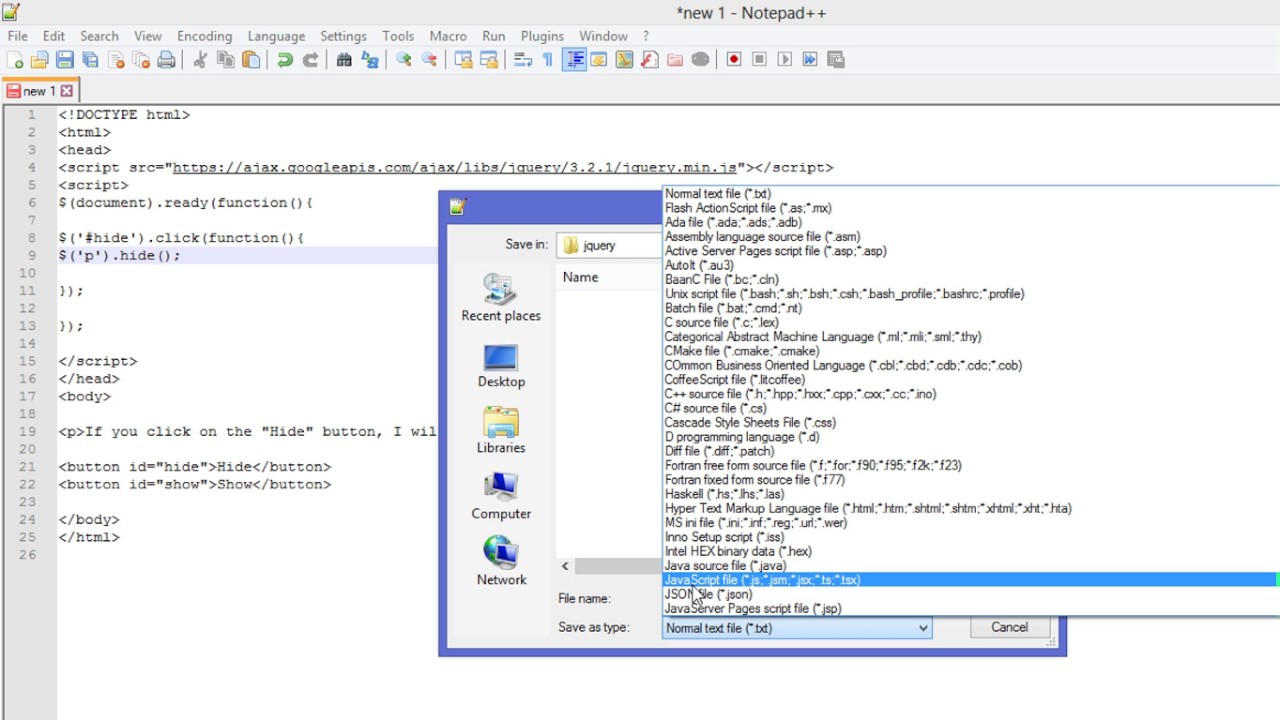Go to Computer in save dialog
Viewport: 1280px width, 720px height.
point(501,497)
